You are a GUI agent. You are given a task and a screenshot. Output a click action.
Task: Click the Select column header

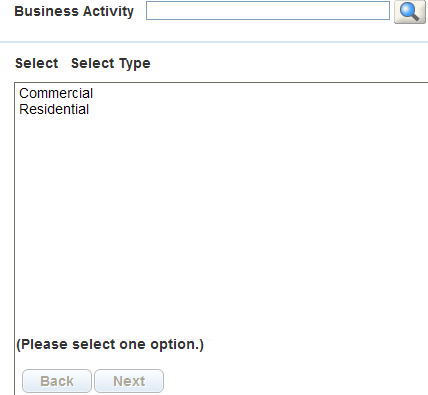37,63
